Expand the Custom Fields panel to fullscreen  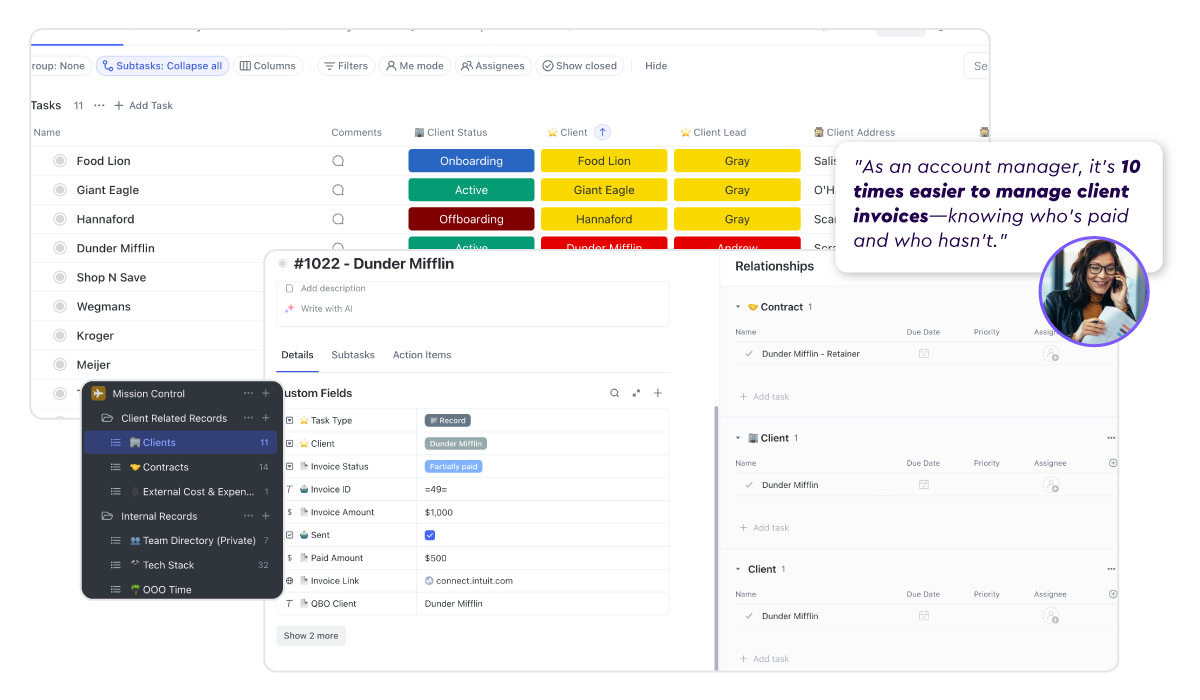pyautogui.click(x=636, y=393)
